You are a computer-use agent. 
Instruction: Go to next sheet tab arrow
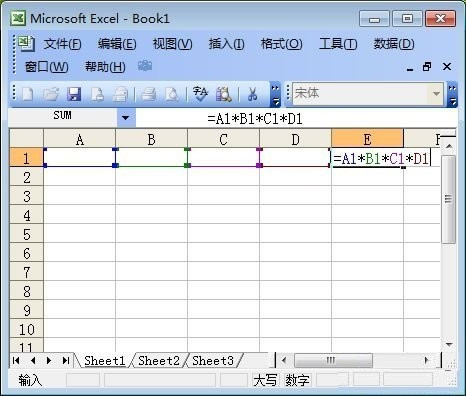pos(49,360)
